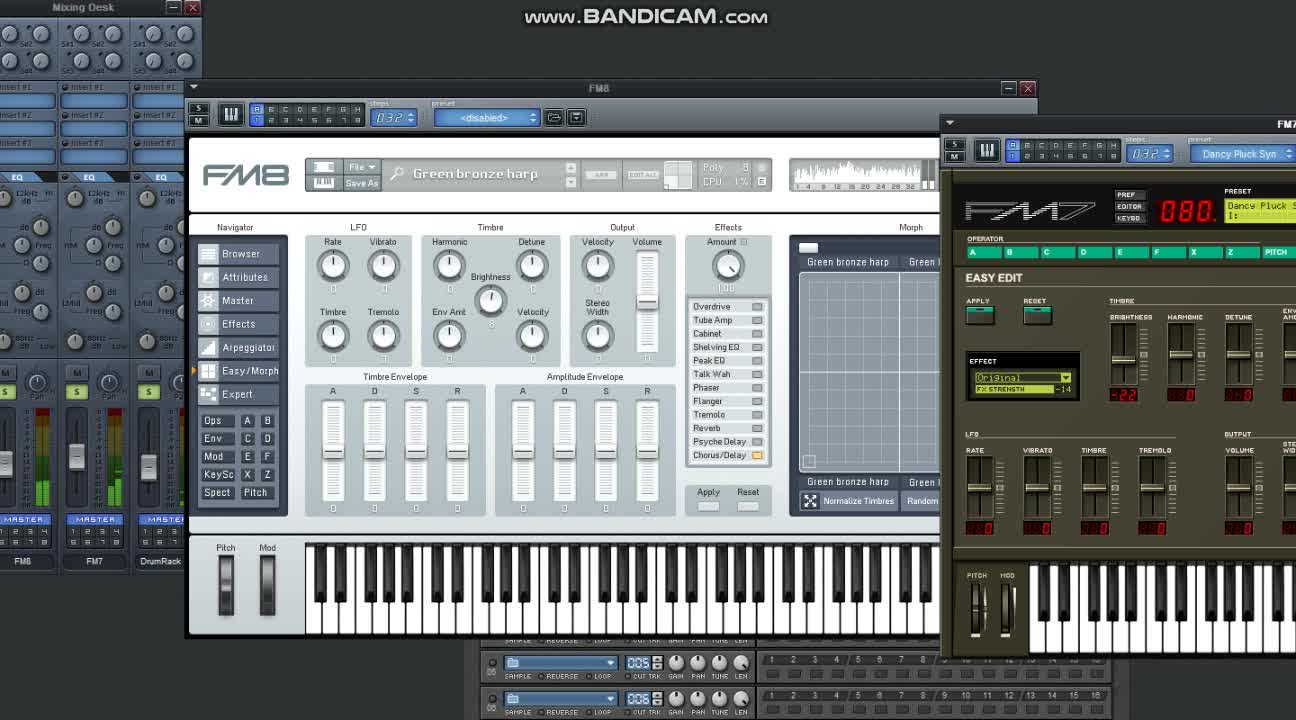Open the Arpeggiator page in FM8 navigator
The image size is (1296, 720).
[x=238, y=347]
